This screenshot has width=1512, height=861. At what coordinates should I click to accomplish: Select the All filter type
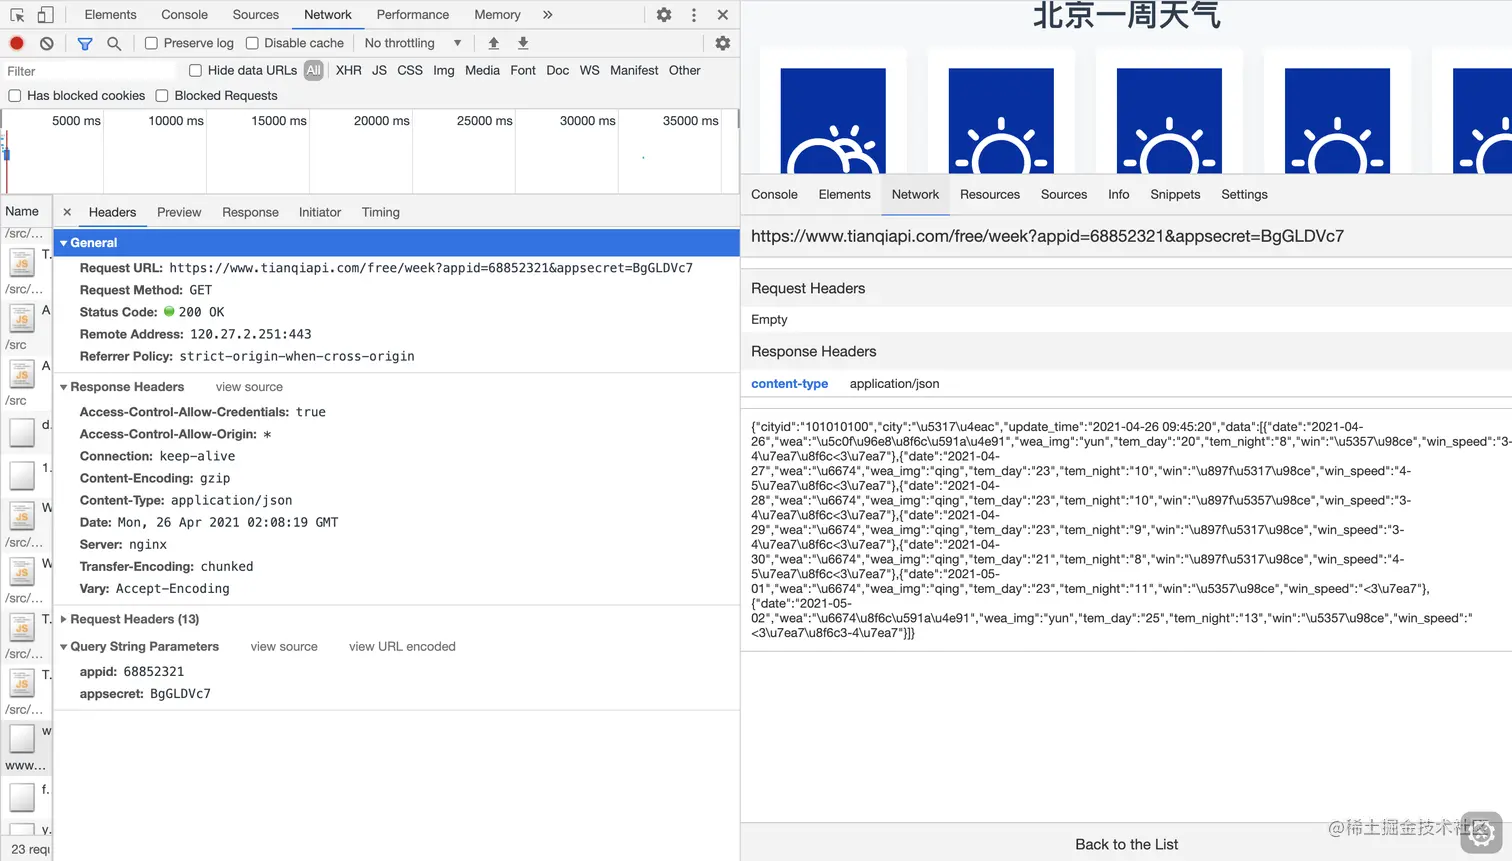click(314, 70)
